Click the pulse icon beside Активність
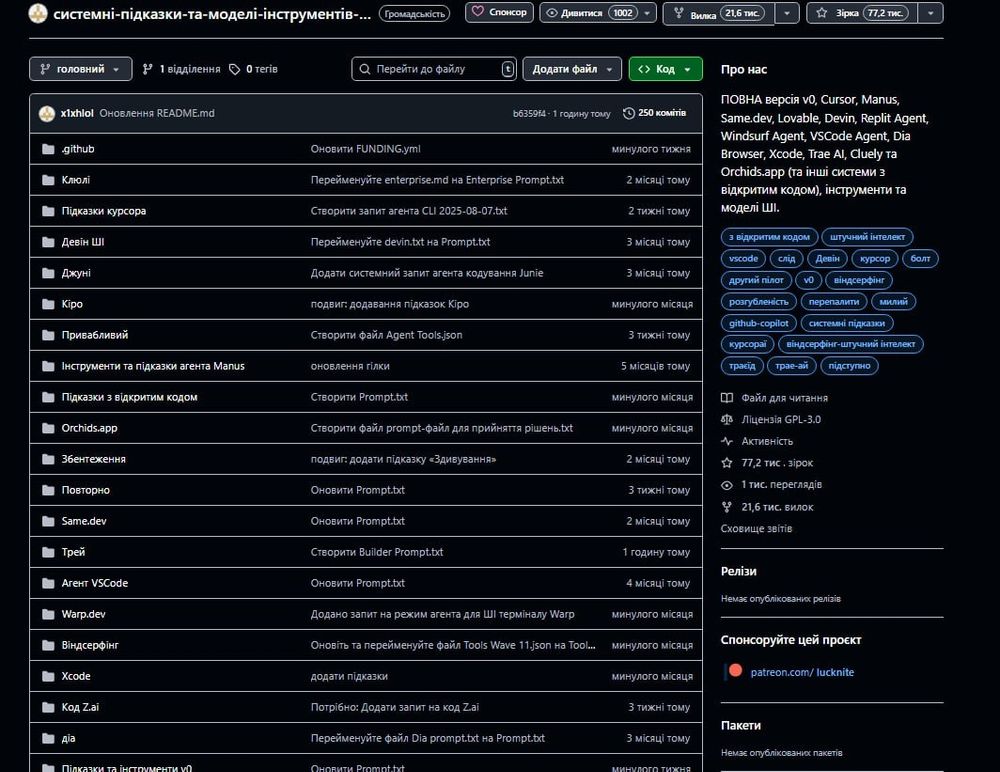The image size is (1000, 772). point(726,441)
